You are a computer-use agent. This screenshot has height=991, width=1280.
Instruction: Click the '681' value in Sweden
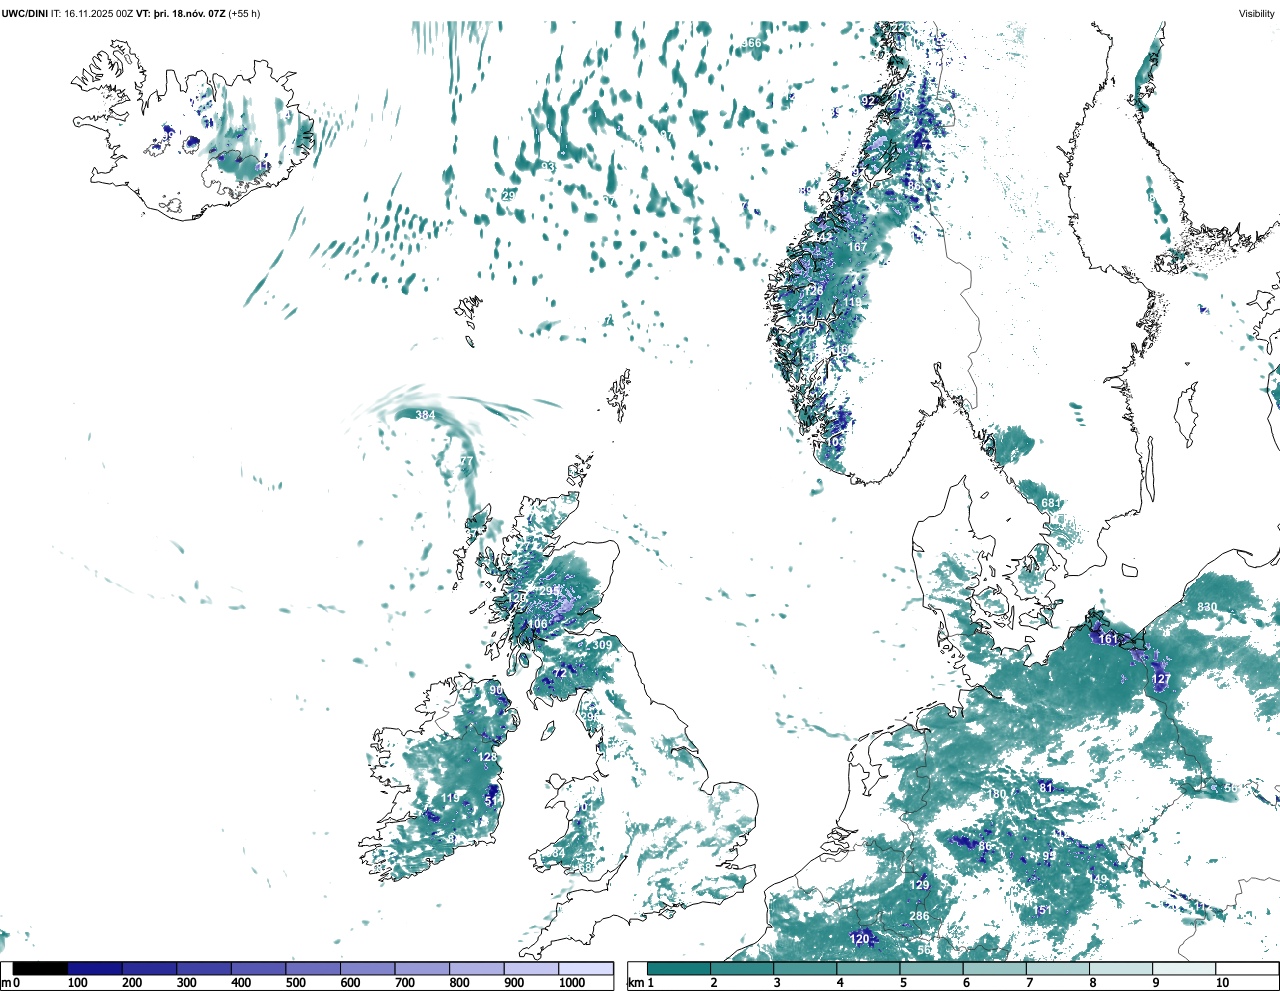click(x=1051, y=503)
